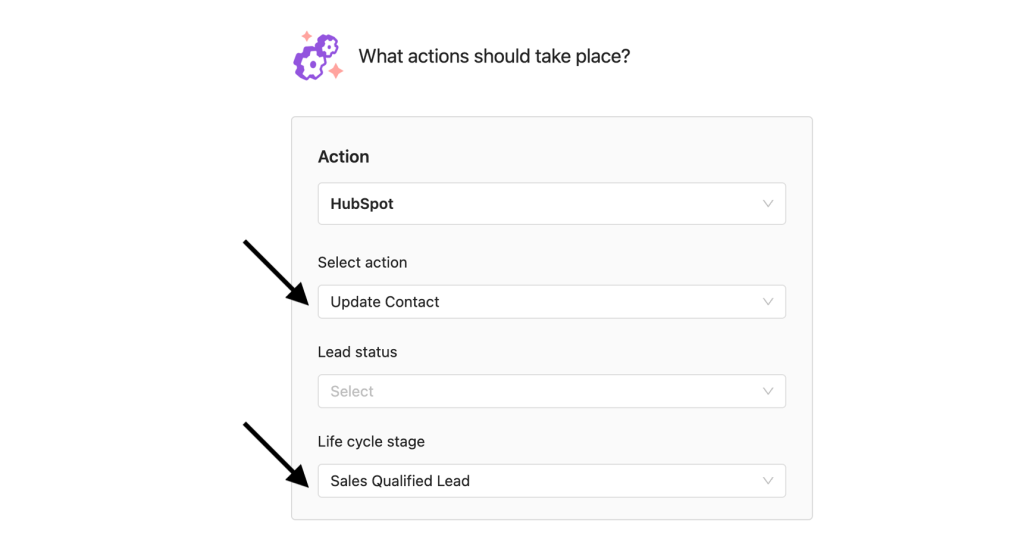Click the bold HubSpot text value
The image size is (1024, 558).
click(362, 204)
